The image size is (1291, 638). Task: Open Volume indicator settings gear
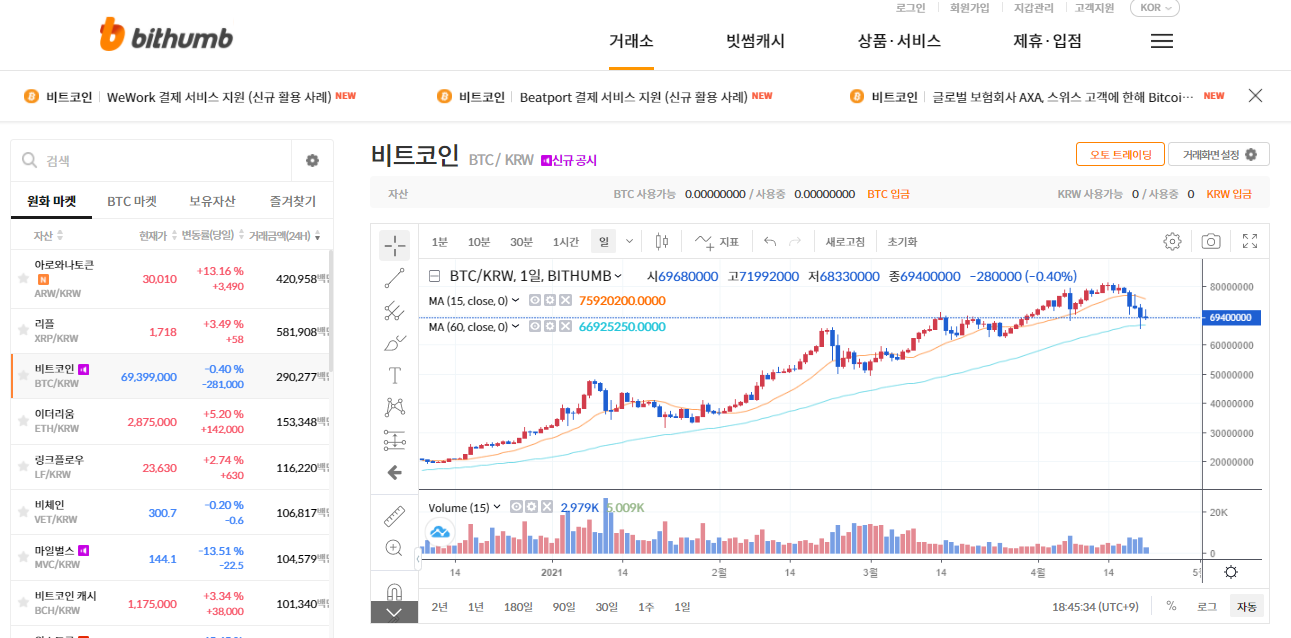[531, 507]
